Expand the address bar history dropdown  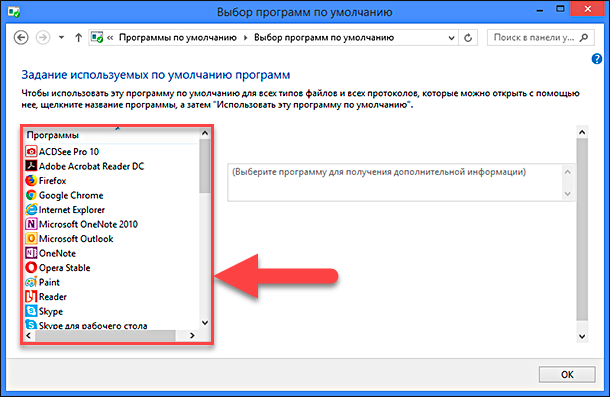451,38
